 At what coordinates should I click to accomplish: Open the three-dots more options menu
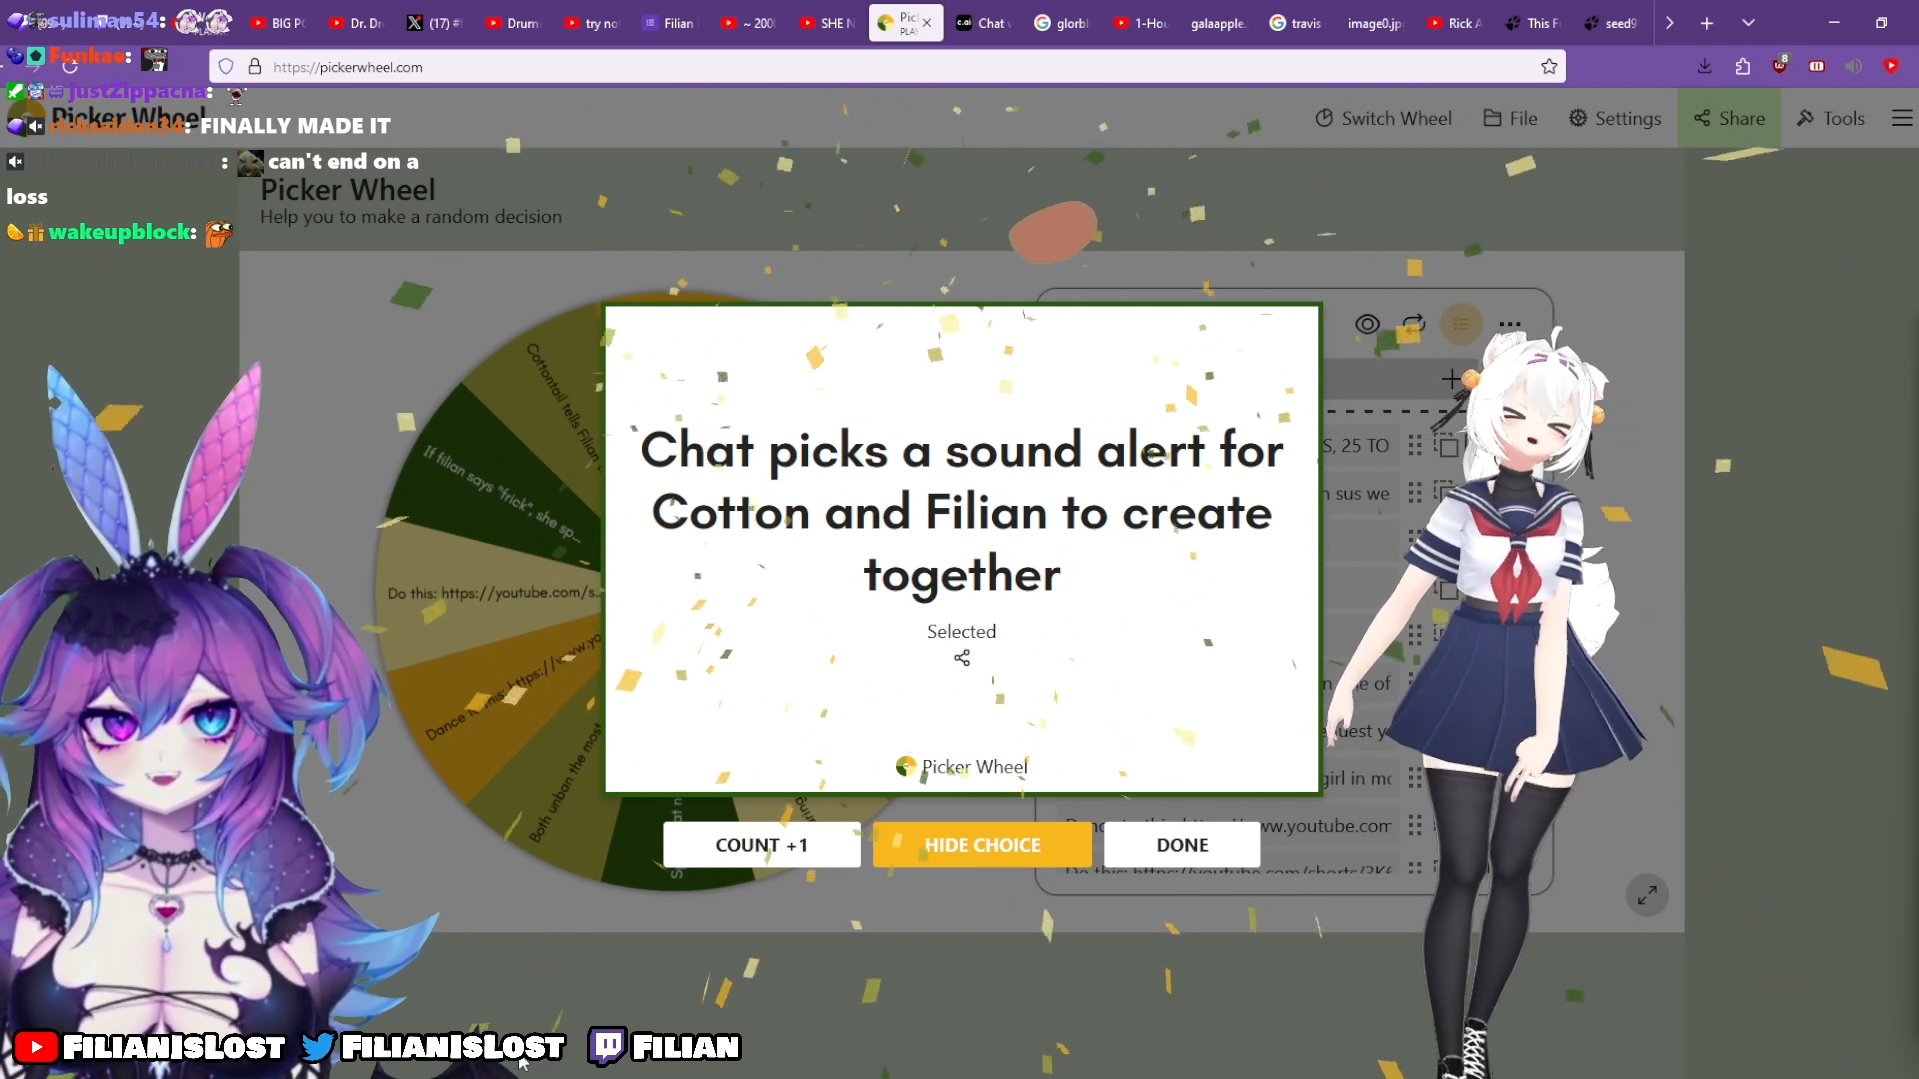1510,324
